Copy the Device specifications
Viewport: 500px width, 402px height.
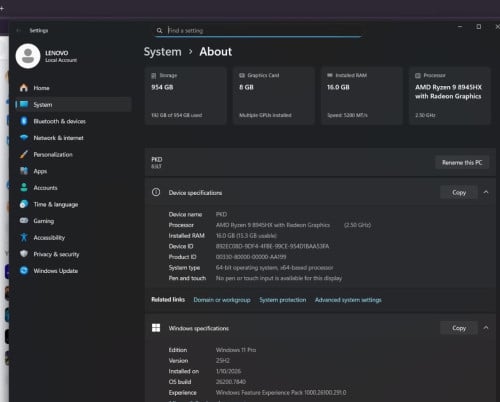tap(459, 192)
